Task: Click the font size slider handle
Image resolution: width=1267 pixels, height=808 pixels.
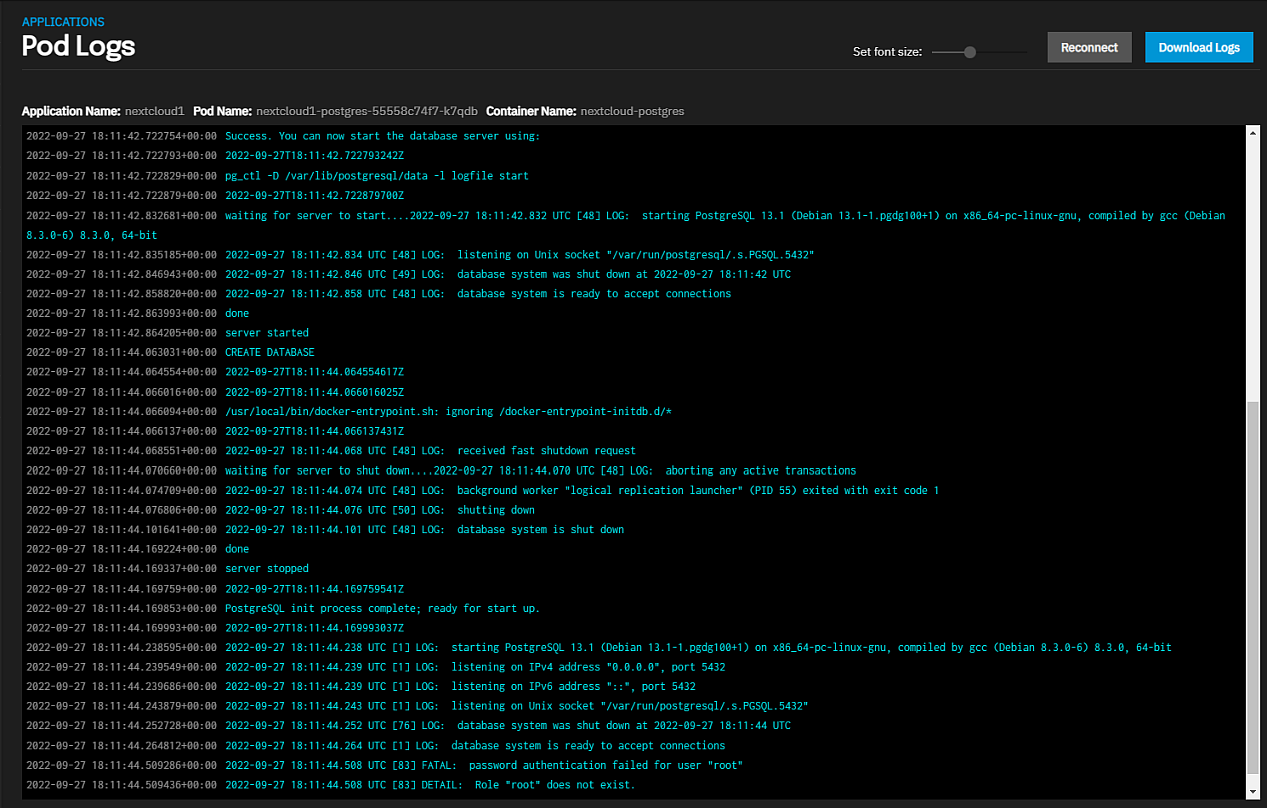Action: click(x=969, y=52)
